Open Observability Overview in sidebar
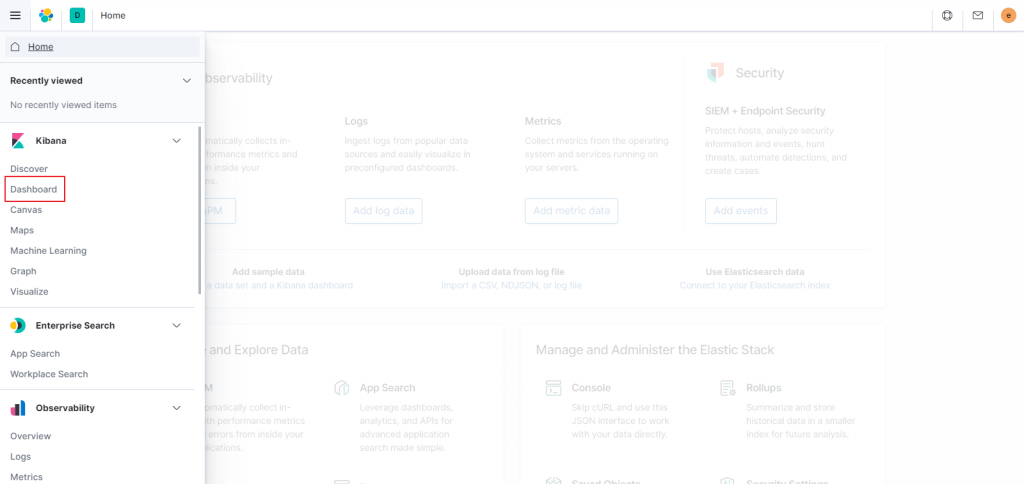 (31, 436)
